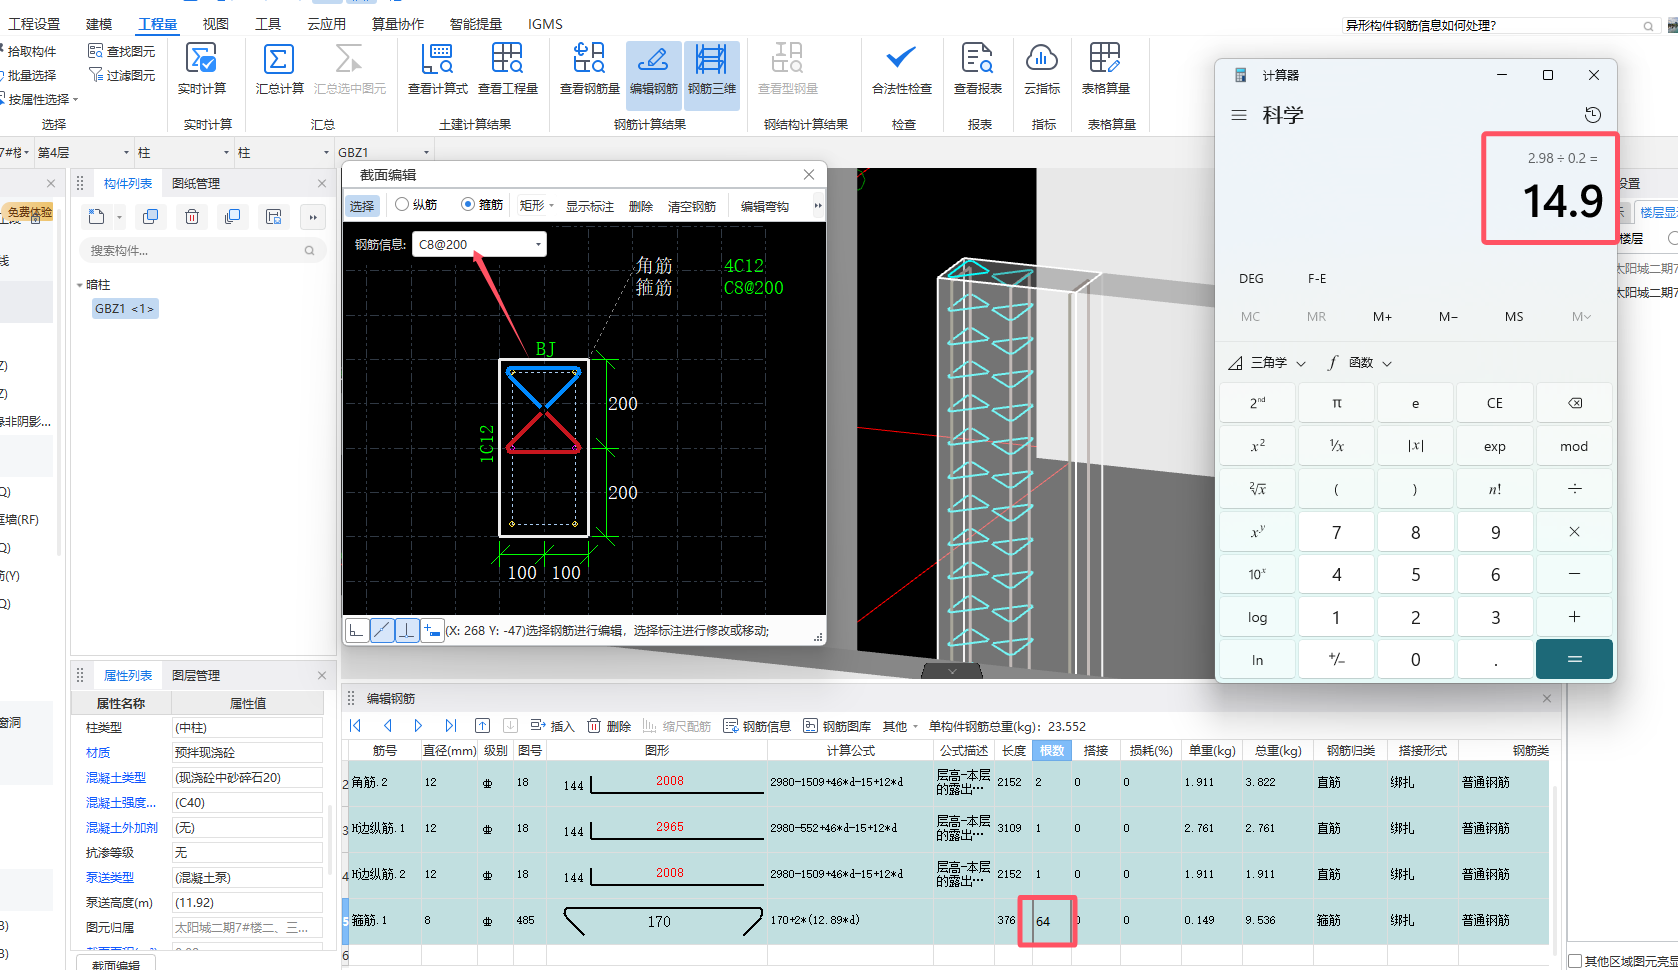Open 矩形 shape dropdown in section editor
1678x970 pixels.
(537, 205)
